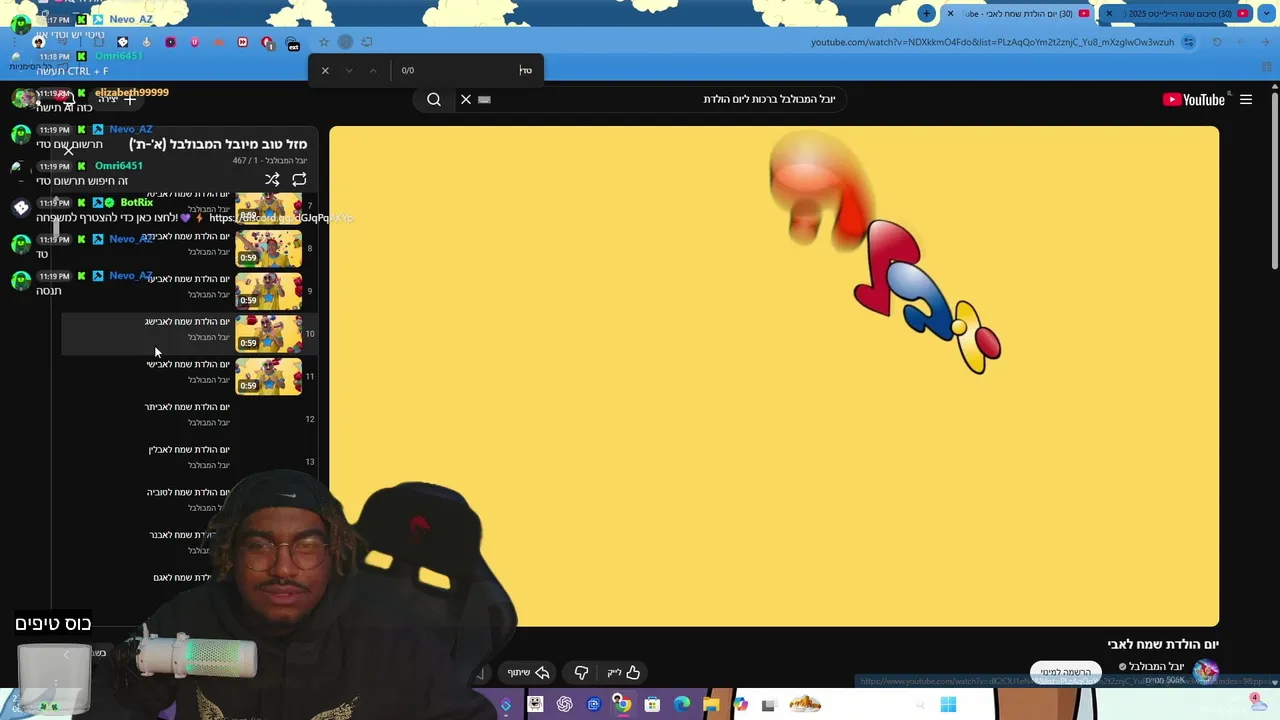Image resolution: width=1280 pixels, height=720 pixels.
Task: Click the address bar URL
Action: click(992, 42)
